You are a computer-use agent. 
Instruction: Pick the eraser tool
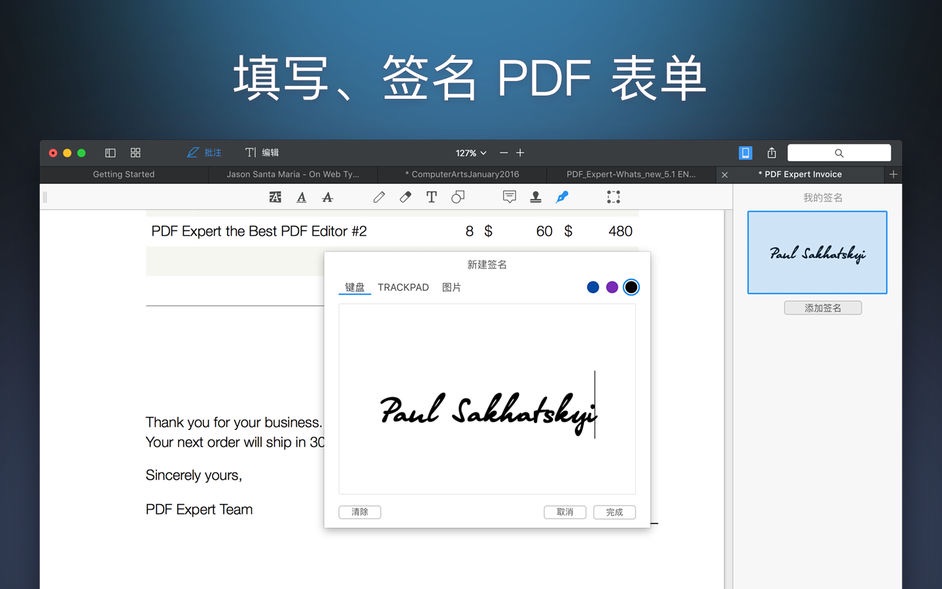point(405,197)
